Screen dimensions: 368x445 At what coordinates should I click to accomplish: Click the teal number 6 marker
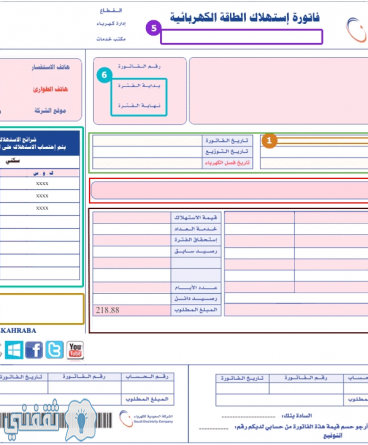click(104, 75)
